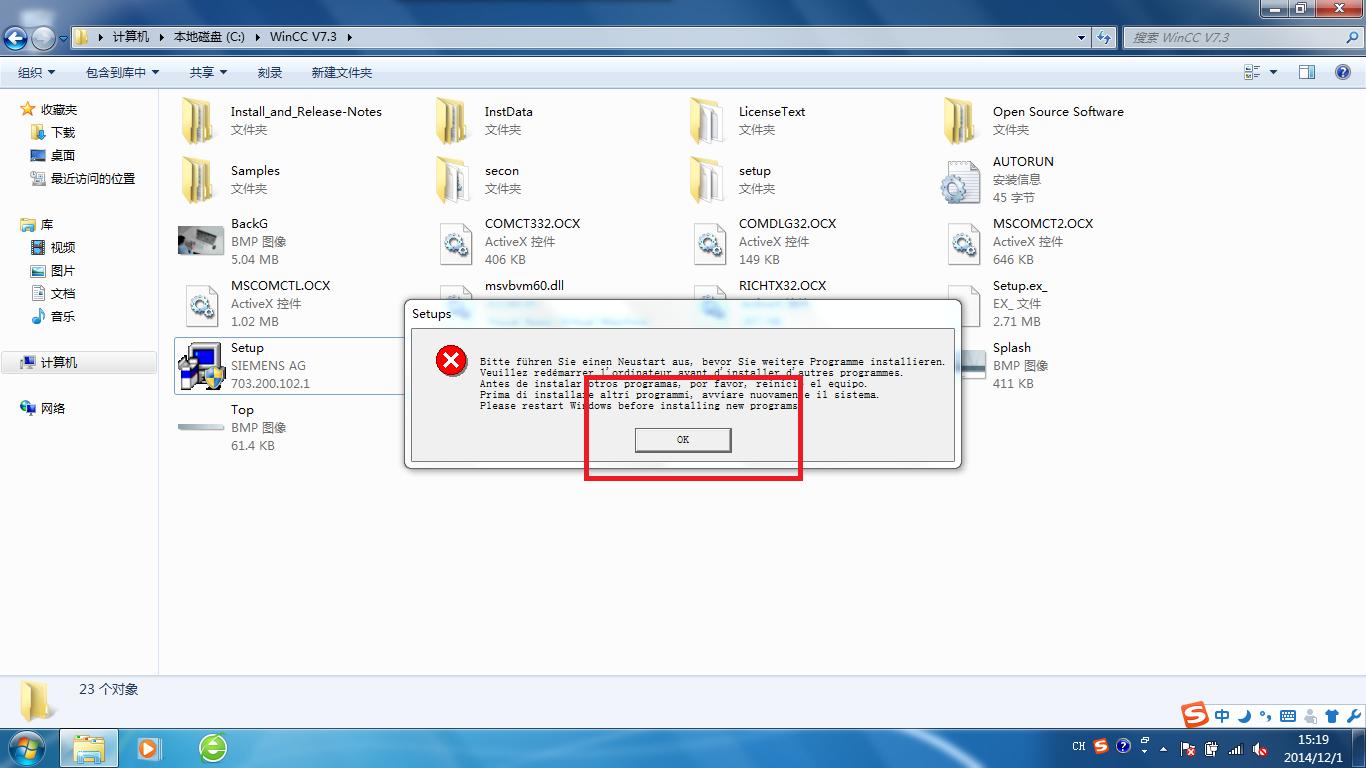Screen dimensions: 1366x768
Task: Dismiss the Setups error with OK
Action: [683, 440]
